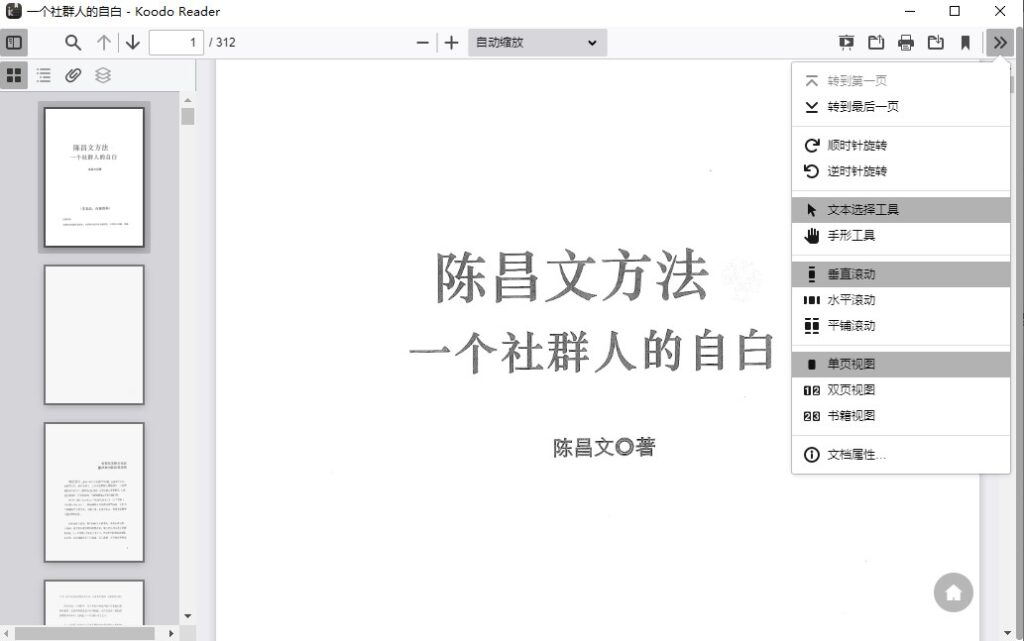Open the search magnifier tool
1024x641 pixels.
(72, 43)
